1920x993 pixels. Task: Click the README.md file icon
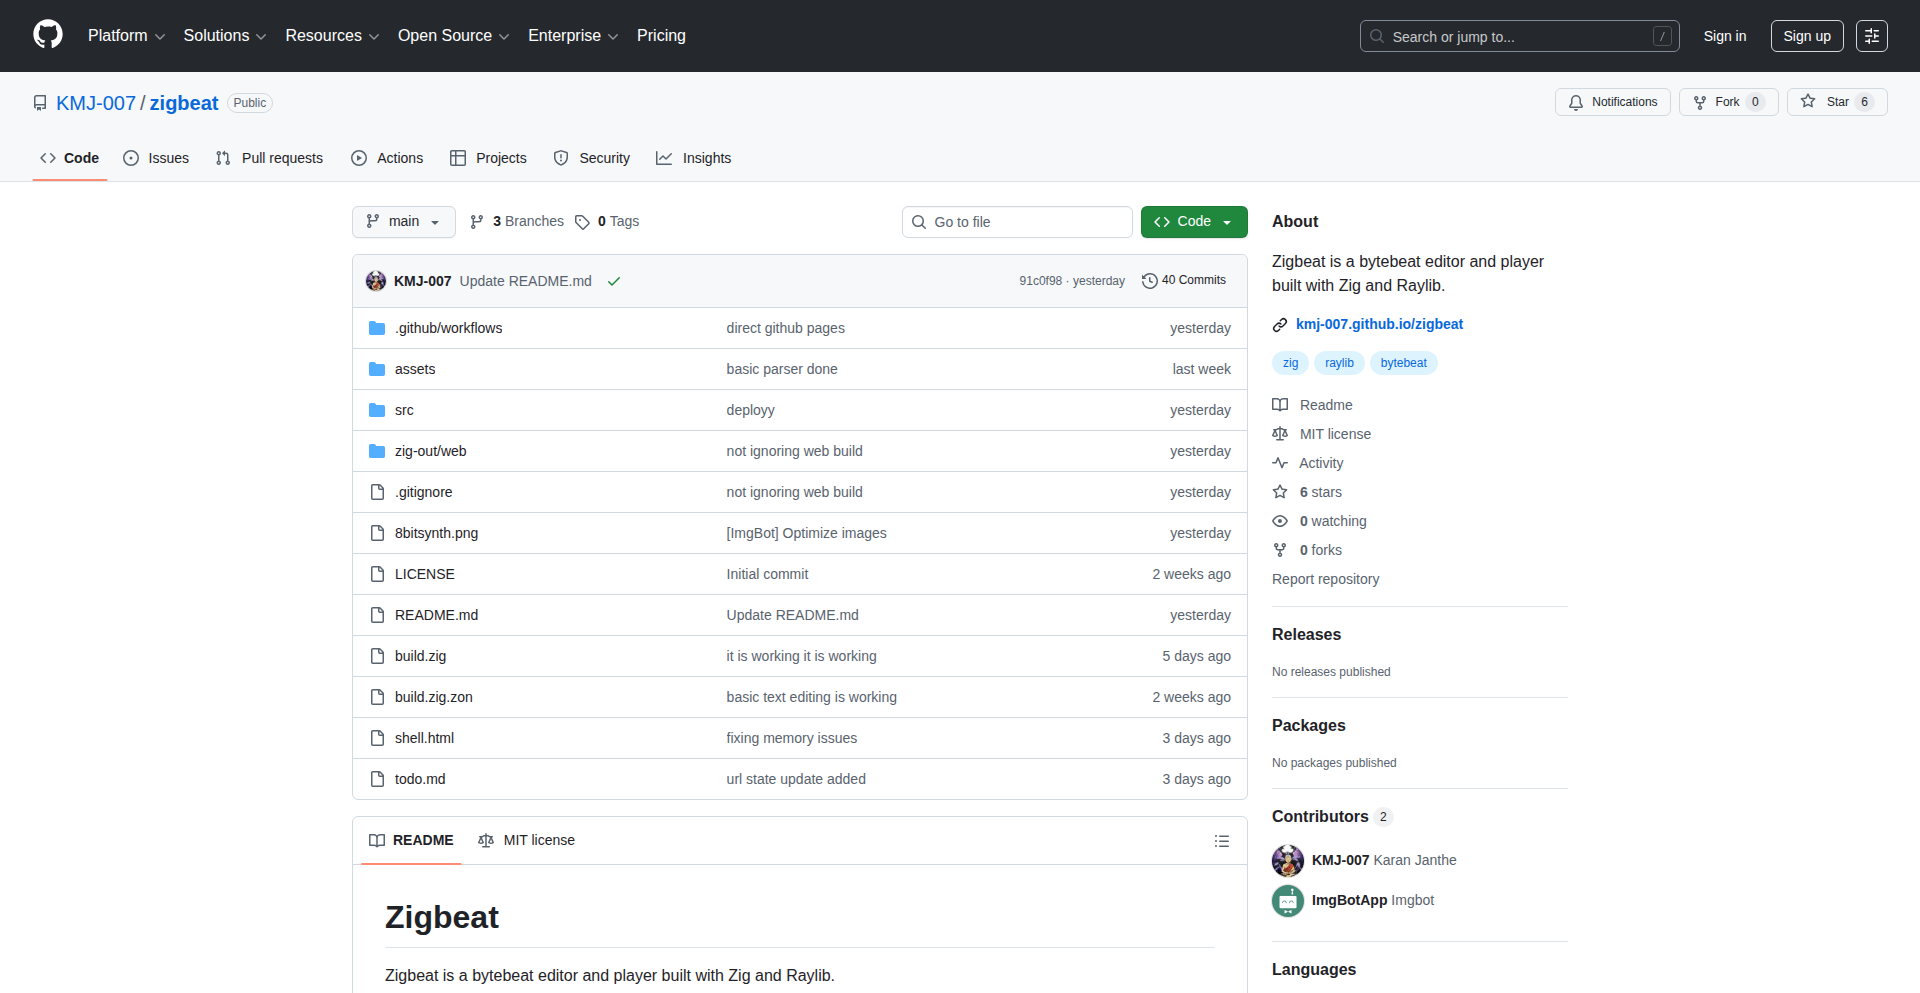tap(377, 615)
